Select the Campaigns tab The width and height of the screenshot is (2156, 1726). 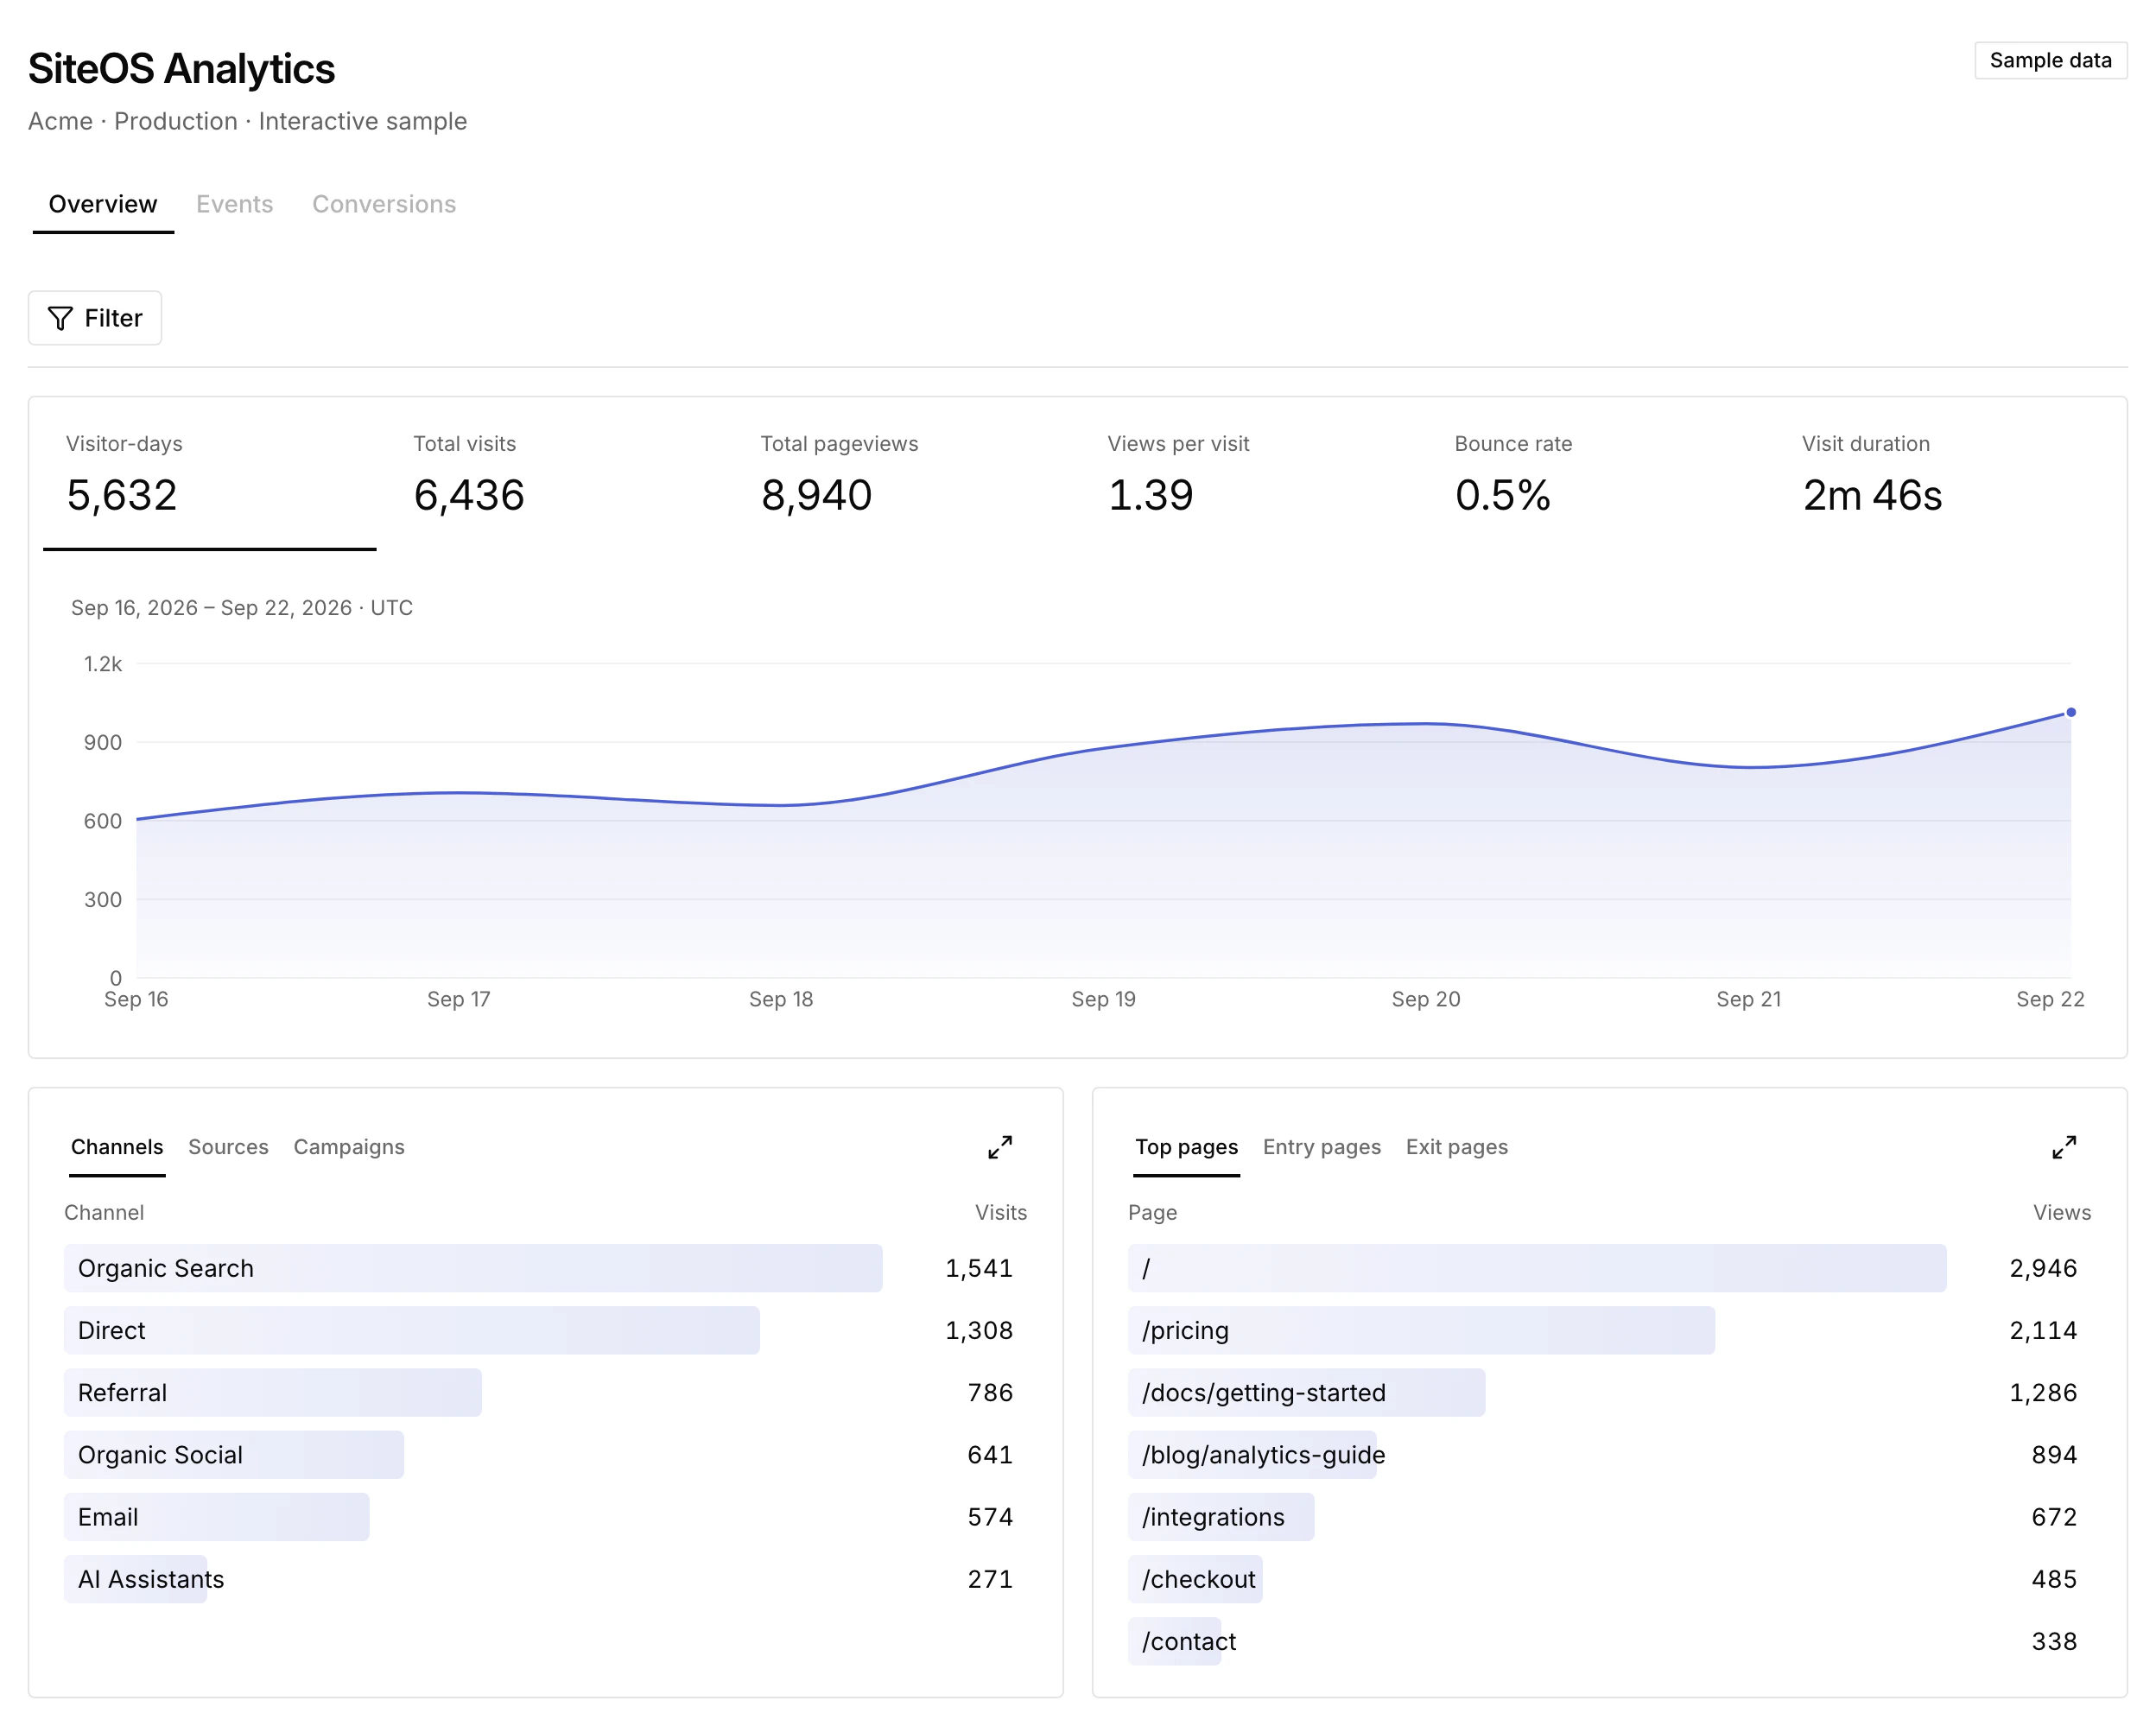349,1147
